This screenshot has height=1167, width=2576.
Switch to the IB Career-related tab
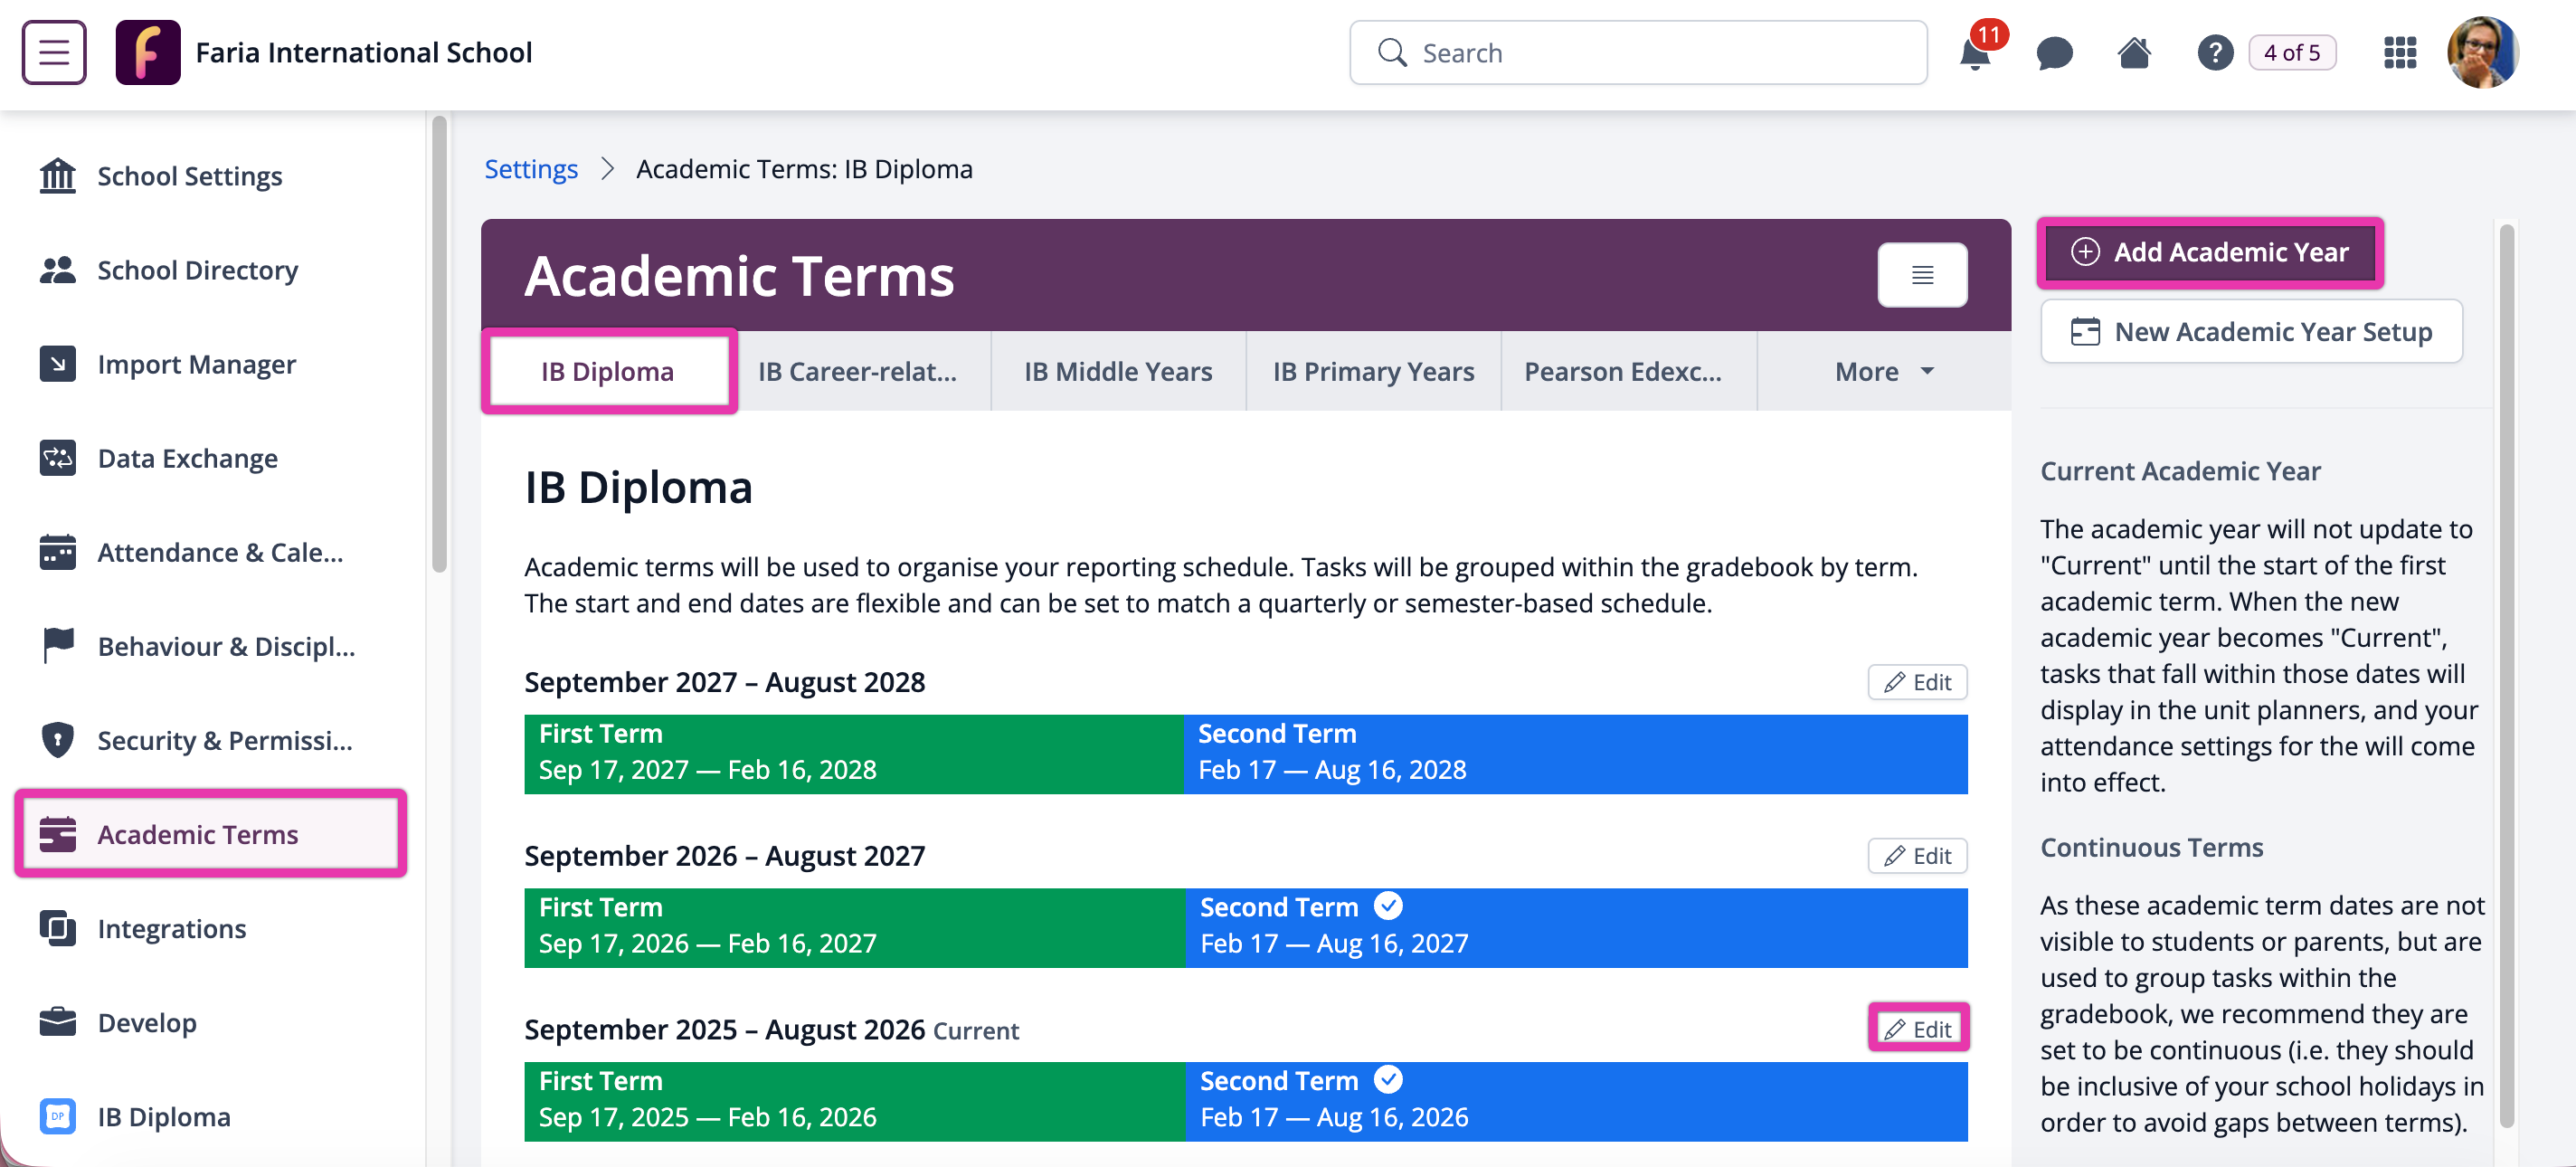pos(858,371)
